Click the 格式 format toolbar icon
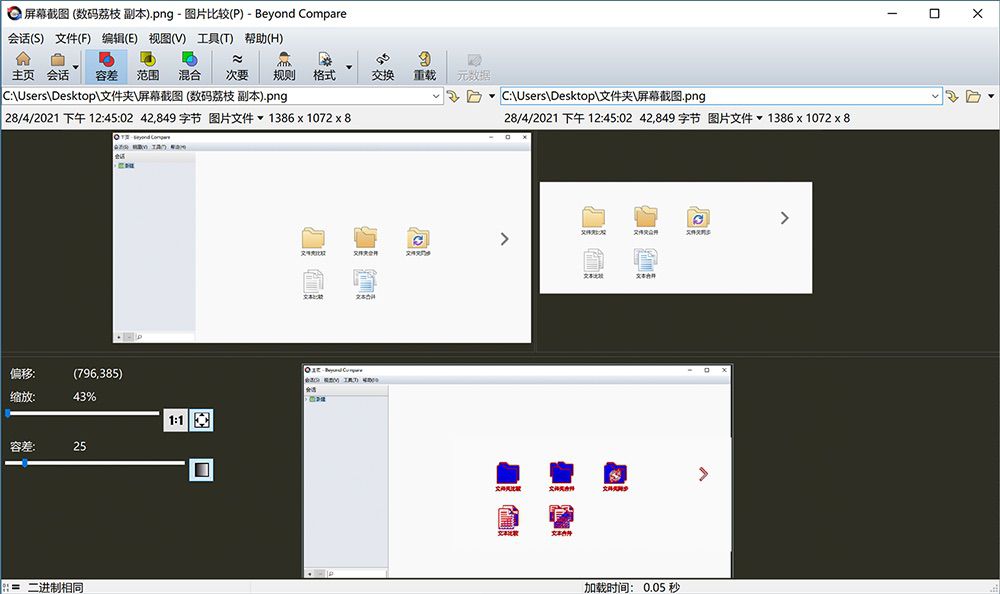This screenshot has width=1000, height=594. pyautogui.click(x=324, y=66)
